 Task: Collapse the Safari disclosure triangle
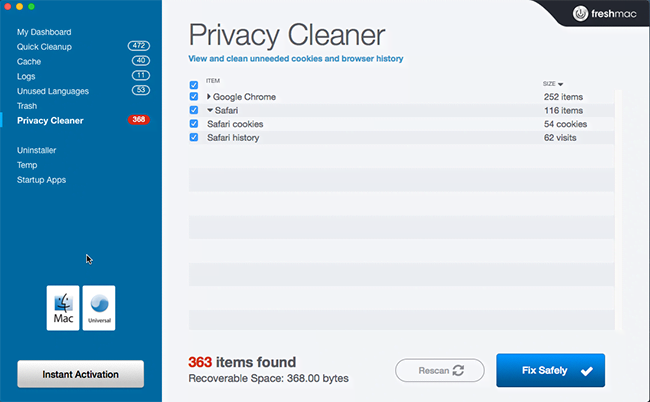pyautogui.click(x=210, y=110)
